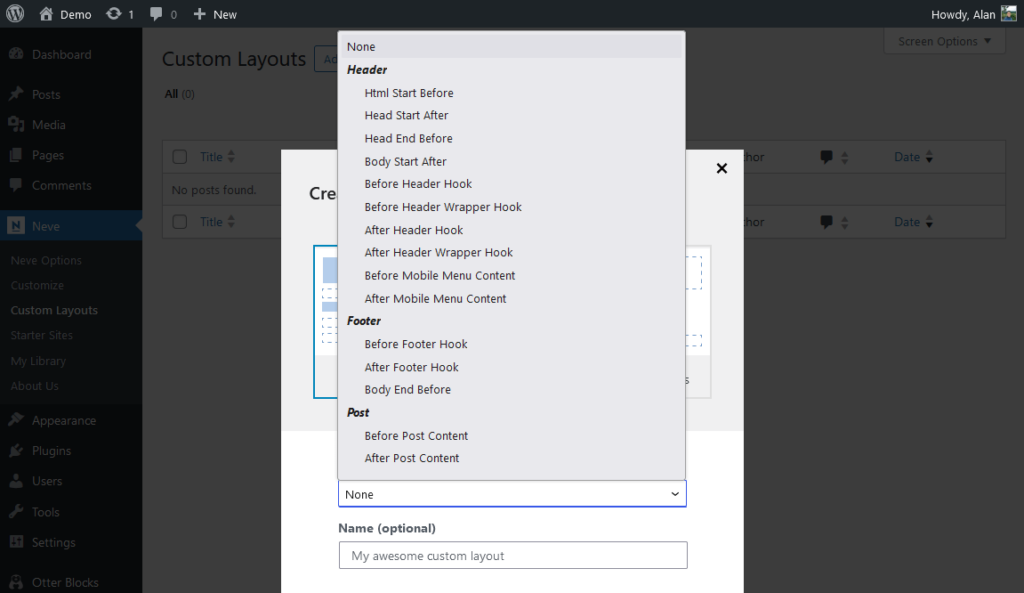The width and height of the screenshot is (1024, 593).
Task: Select None from the hook list
Action: click(511, 46)
